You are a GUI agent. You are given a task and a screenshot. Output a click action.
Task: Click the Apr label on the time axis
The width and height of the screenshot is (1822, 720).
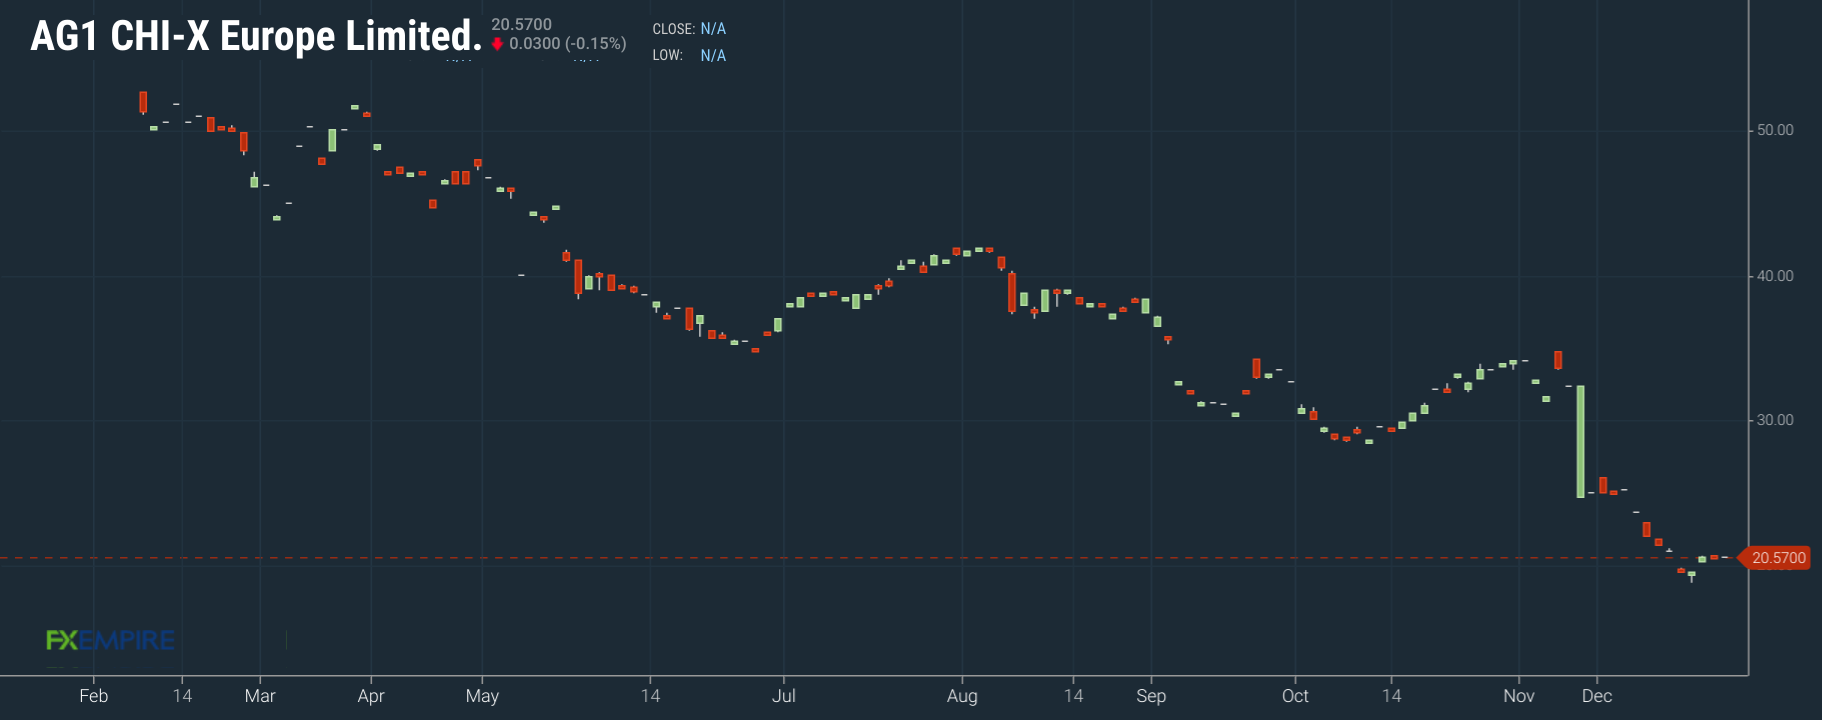click(371, 696)
